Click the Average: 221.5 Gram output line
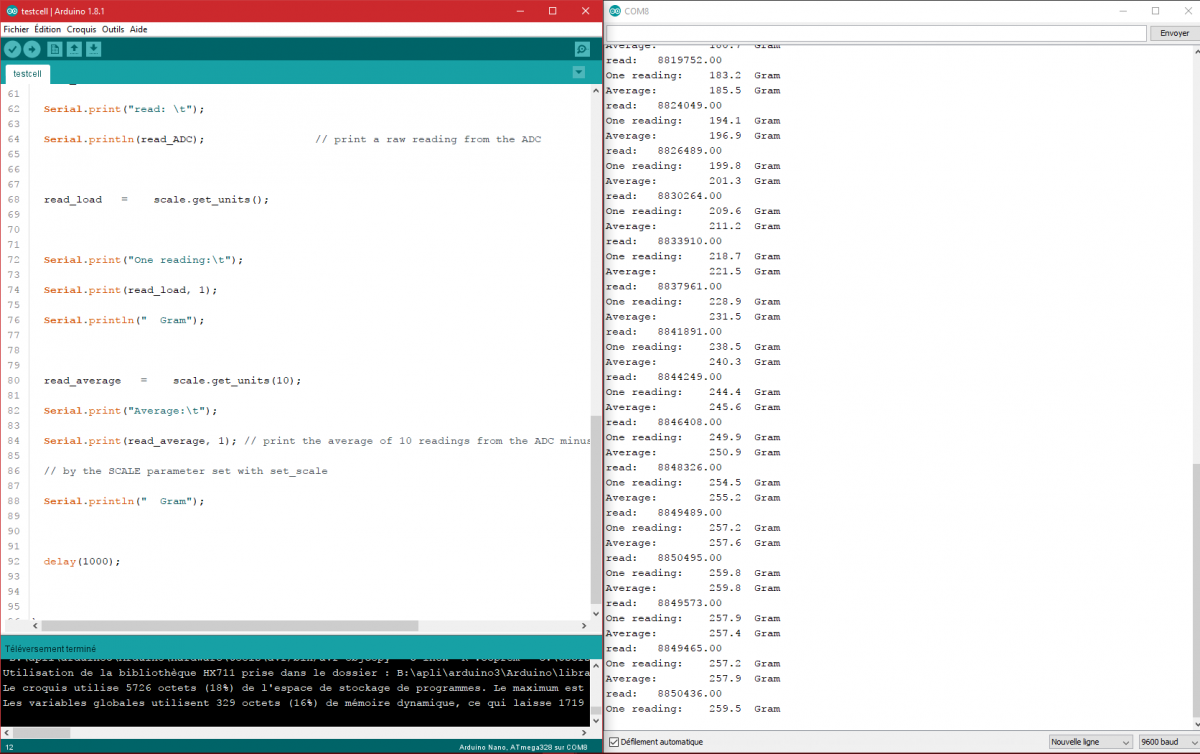Viewport: 1200px width, 754px height. coord(693,271)
